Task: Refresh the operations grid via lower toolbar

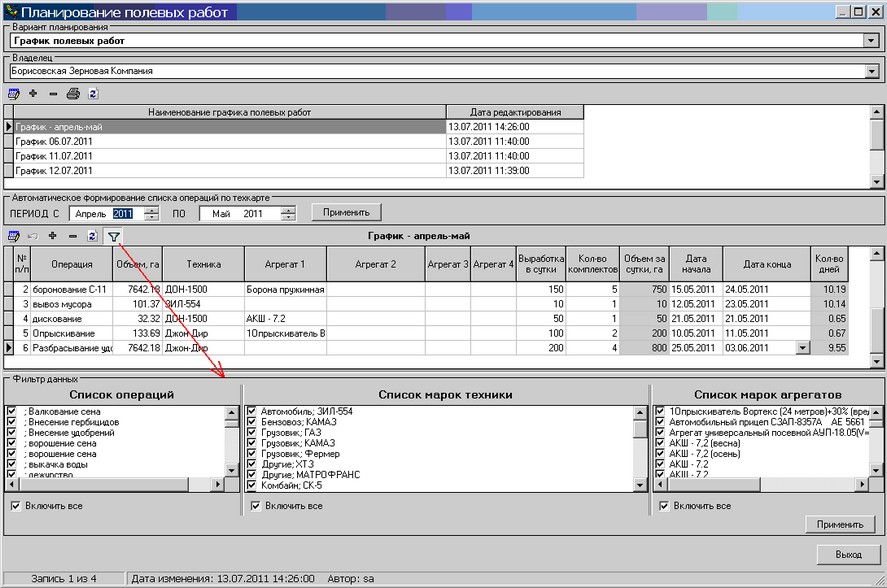Action: click(x=92, y=237)
